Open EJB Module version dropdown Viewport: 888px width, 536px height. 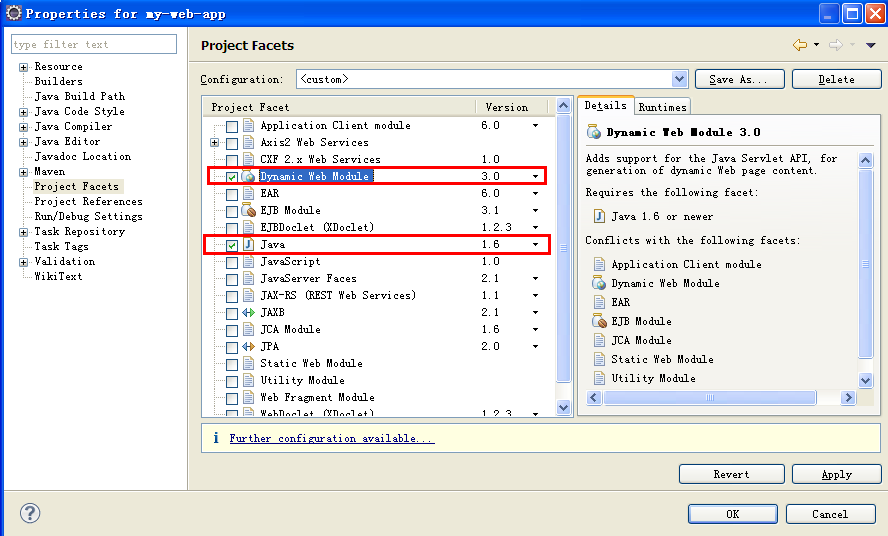[x=535, y=211]
